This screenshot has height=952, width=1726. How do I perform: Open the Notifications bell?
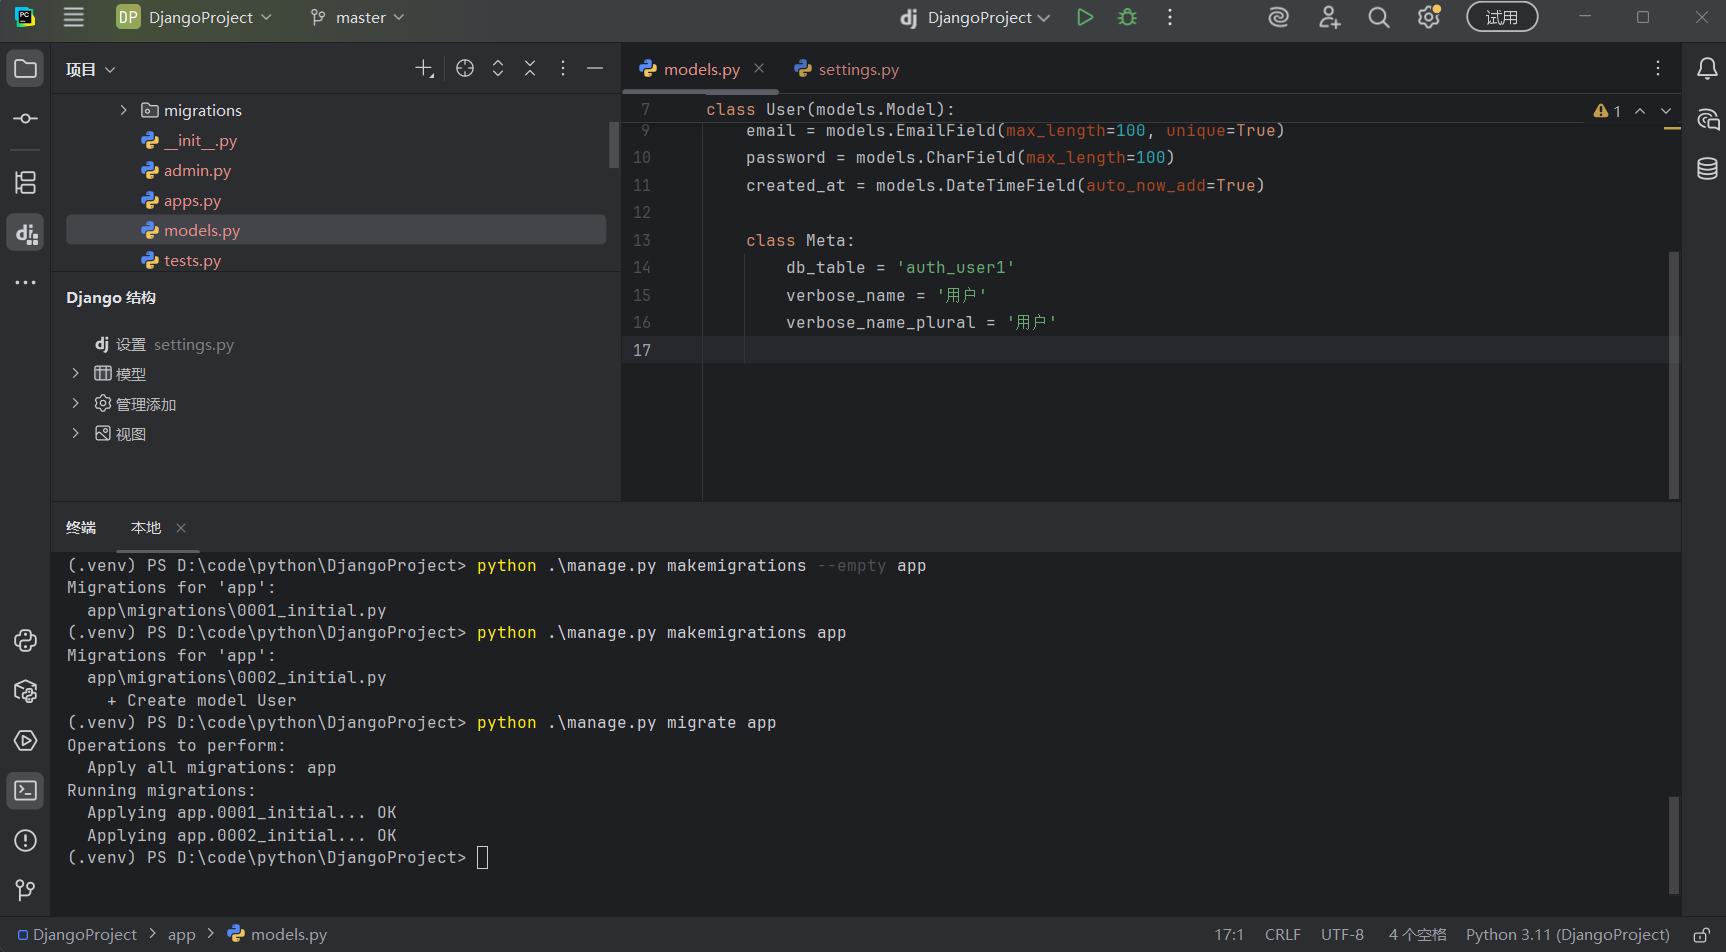[1707, 69]
